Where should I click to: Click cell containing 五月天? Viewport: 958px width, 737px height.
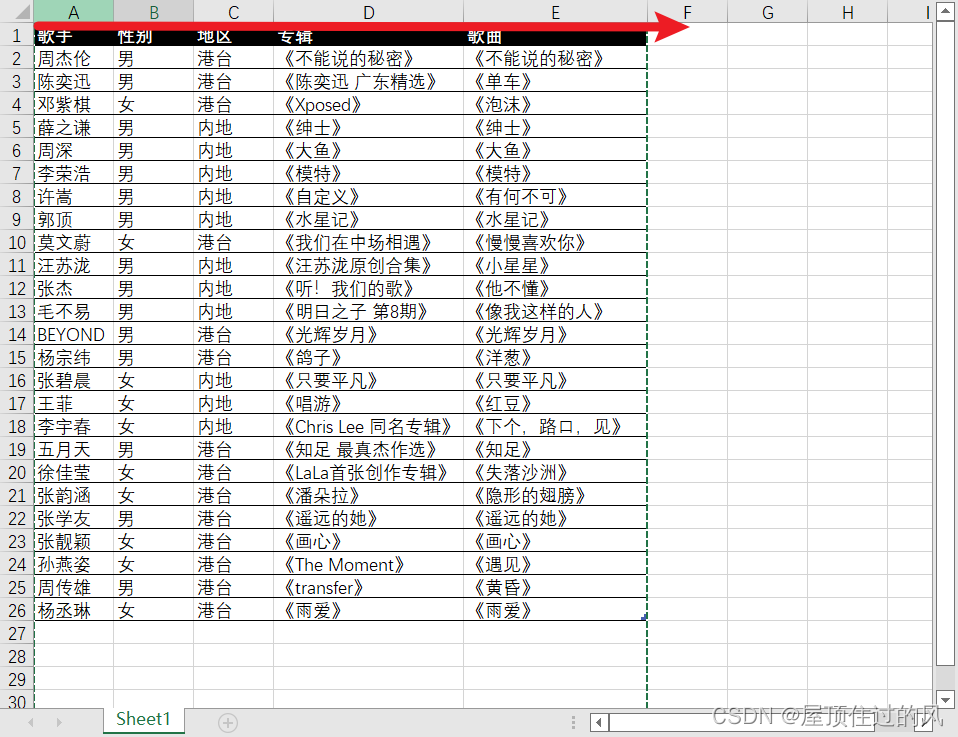(x=74, y=450)
